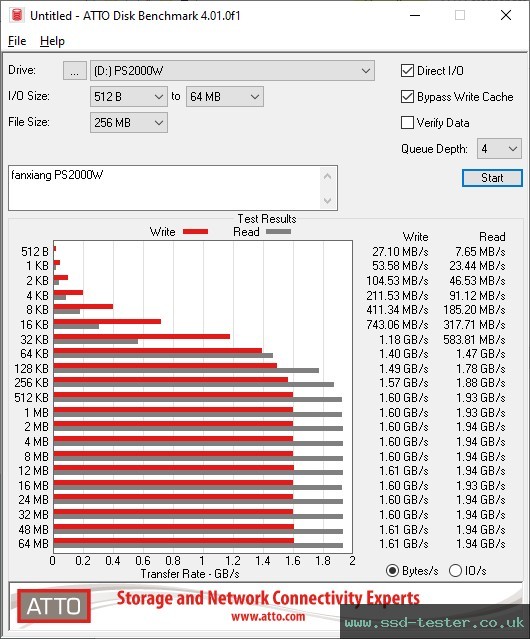Expand the I/O Size end dropdown 64 MB
Screen dimensions: 530x639
224,97
